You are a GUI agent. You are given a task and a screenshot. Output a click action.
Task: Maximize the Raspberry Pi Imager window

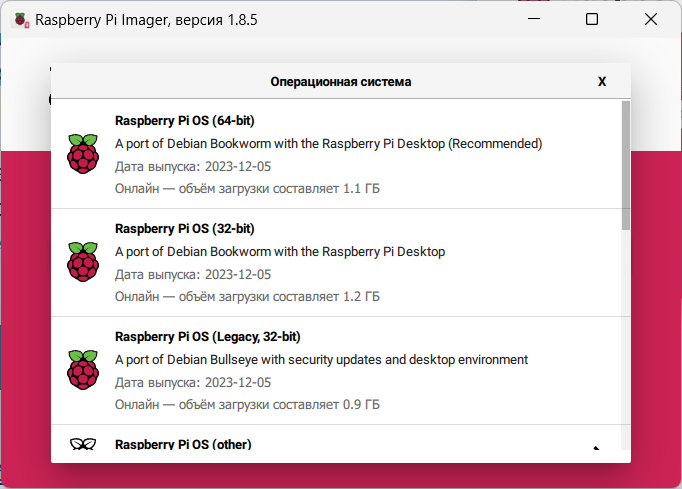592,19
